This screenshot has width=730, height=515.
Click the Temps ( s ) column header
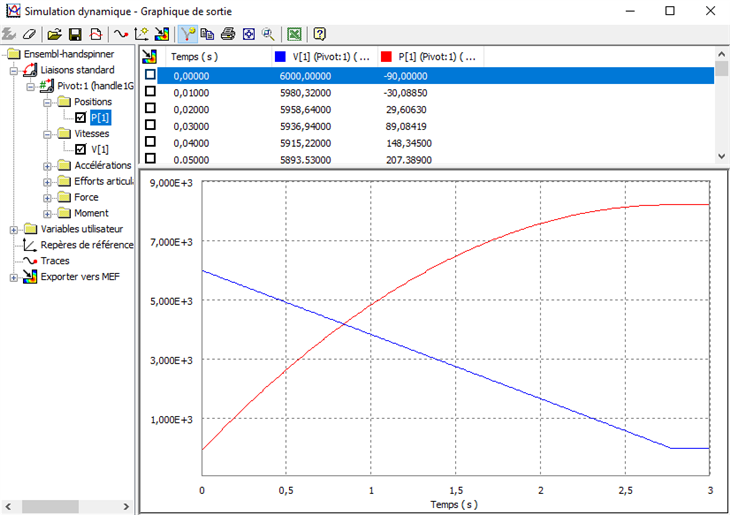tap(218, 57)
